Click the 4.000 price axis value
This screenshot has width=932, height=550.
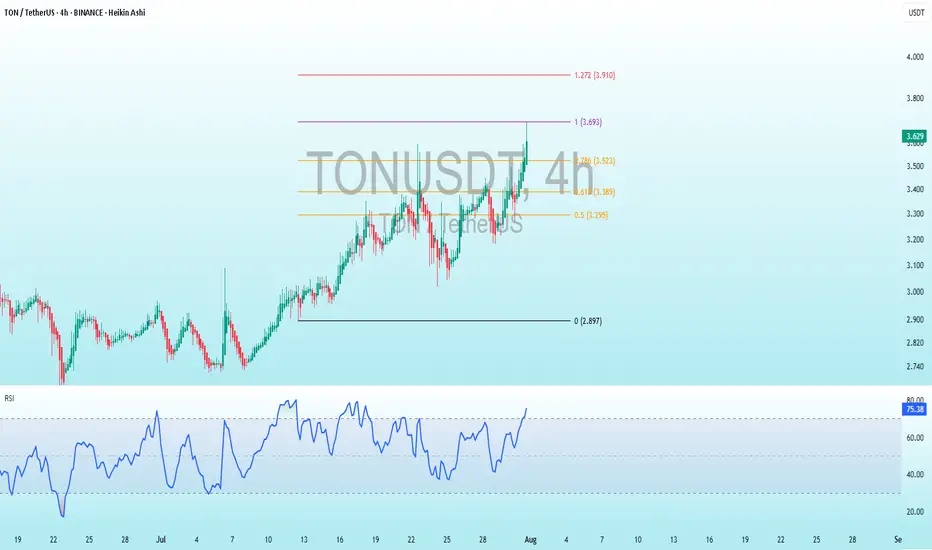pos(915,57)
